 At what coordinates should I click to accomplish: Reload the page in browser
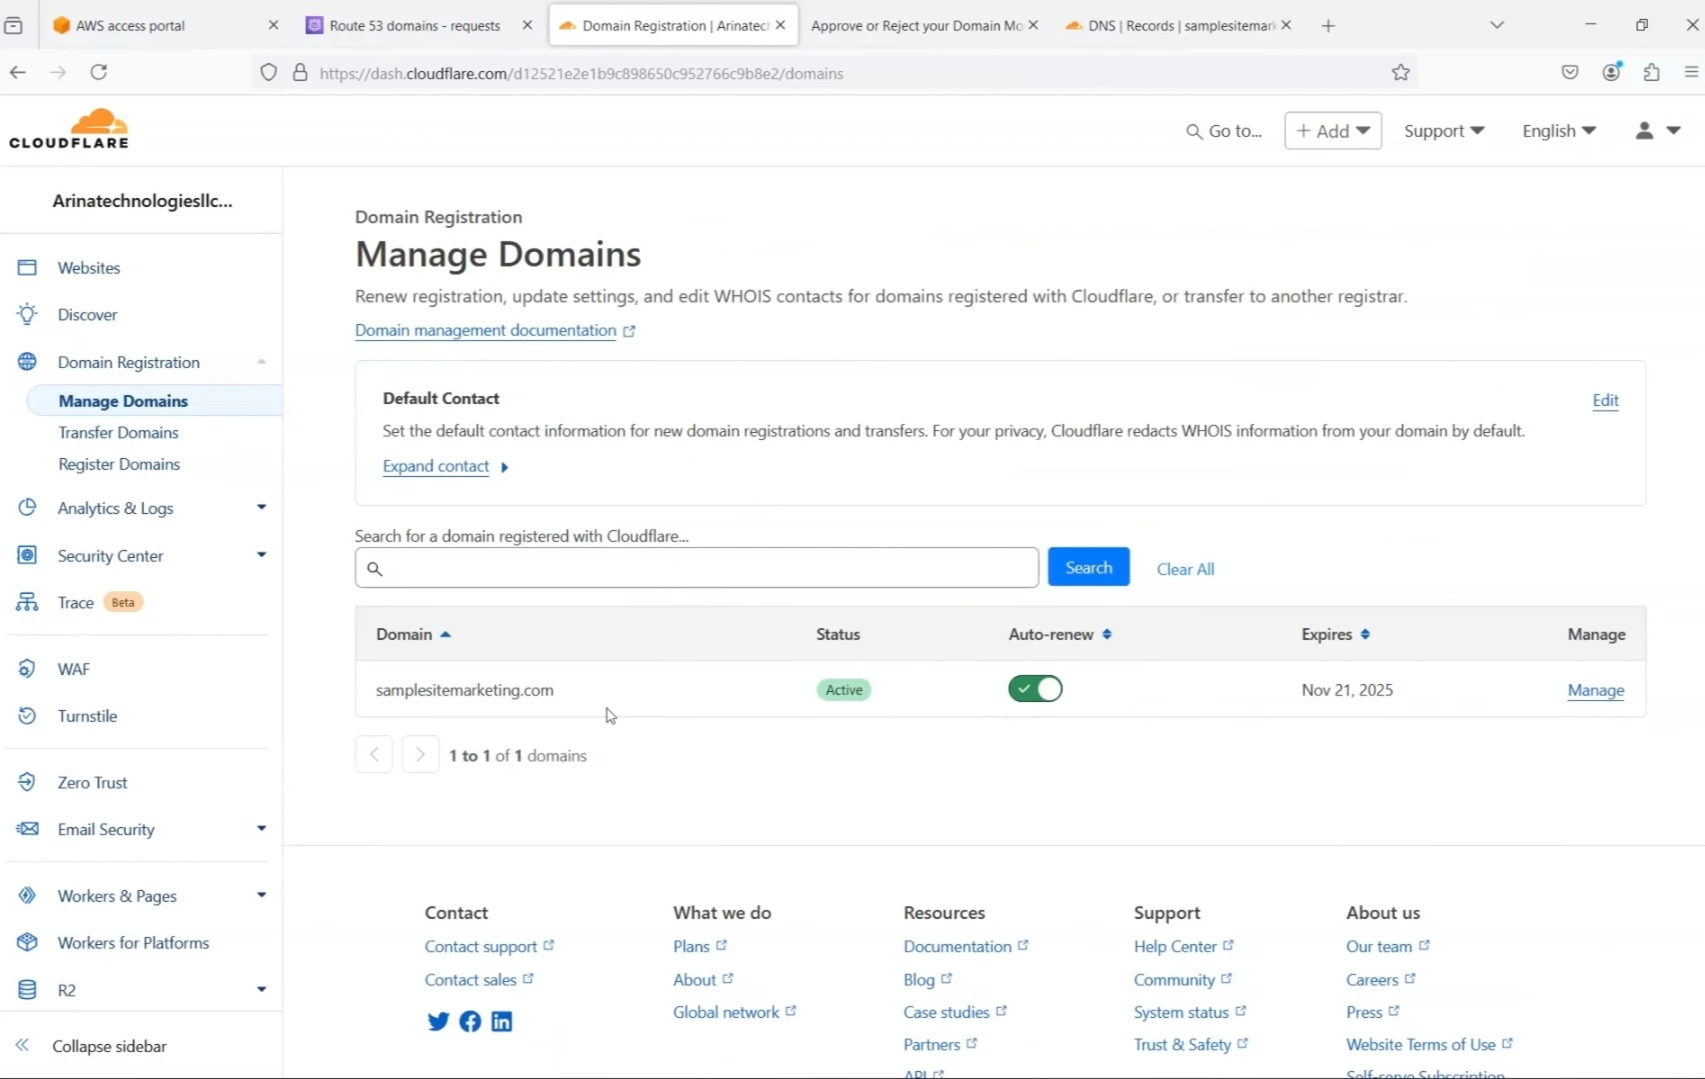(x=98, y=72)
